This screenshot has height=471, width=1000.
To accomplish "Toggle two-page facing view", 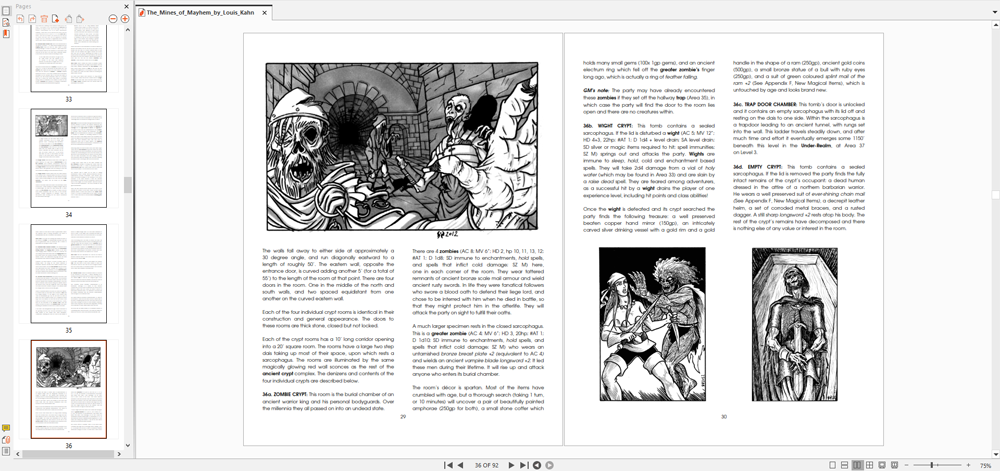I will [x=857, y=465].
